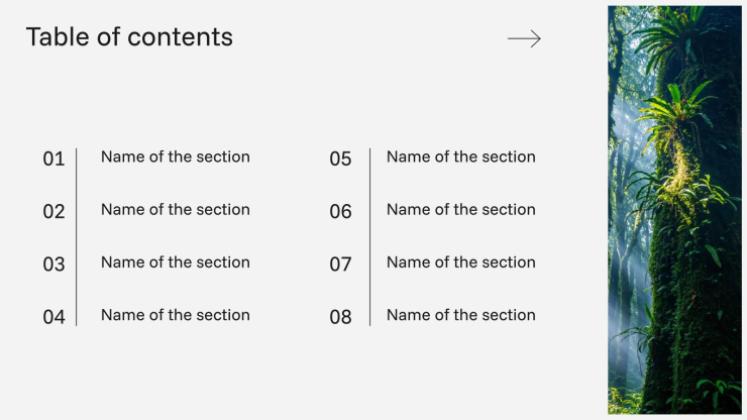Click the section number 08
Screen dimensions: 747x420
coord(341,318)
